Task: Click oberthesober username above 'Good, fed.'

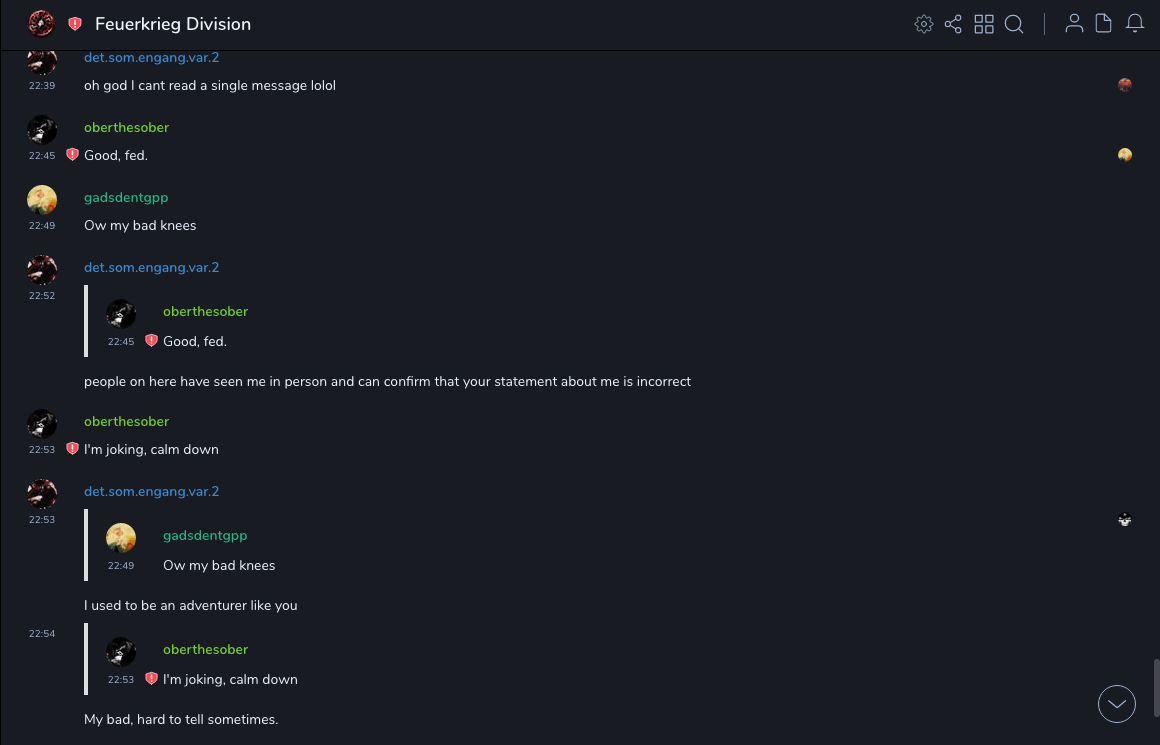Action: click(126, 127)
